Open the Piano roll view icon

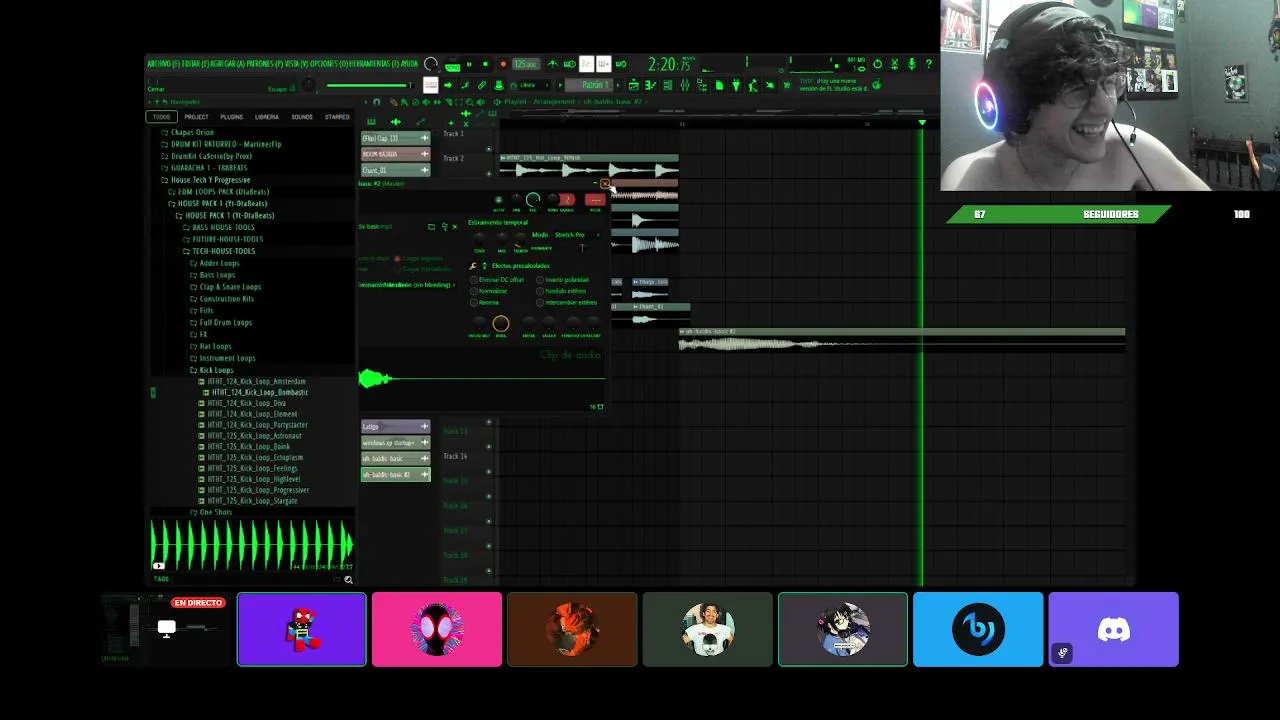pos(650,85)
